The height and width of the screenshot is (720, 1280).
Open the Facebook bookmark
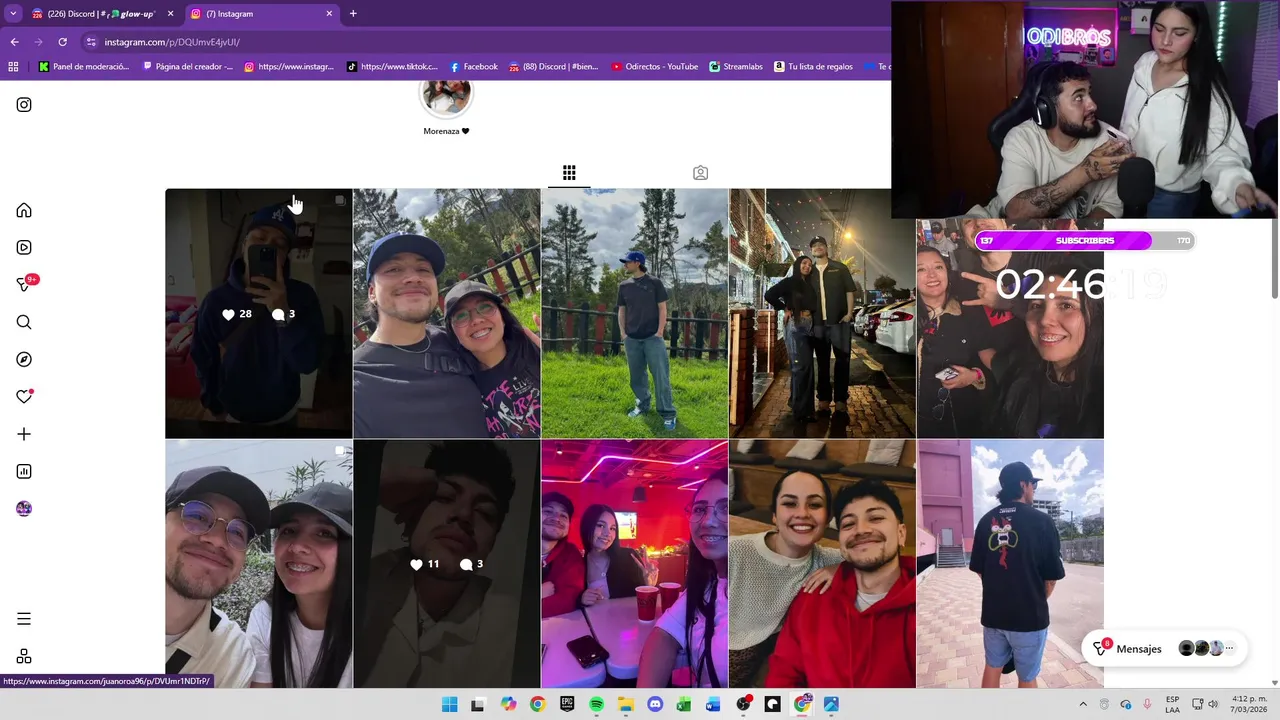pos(473,67)
